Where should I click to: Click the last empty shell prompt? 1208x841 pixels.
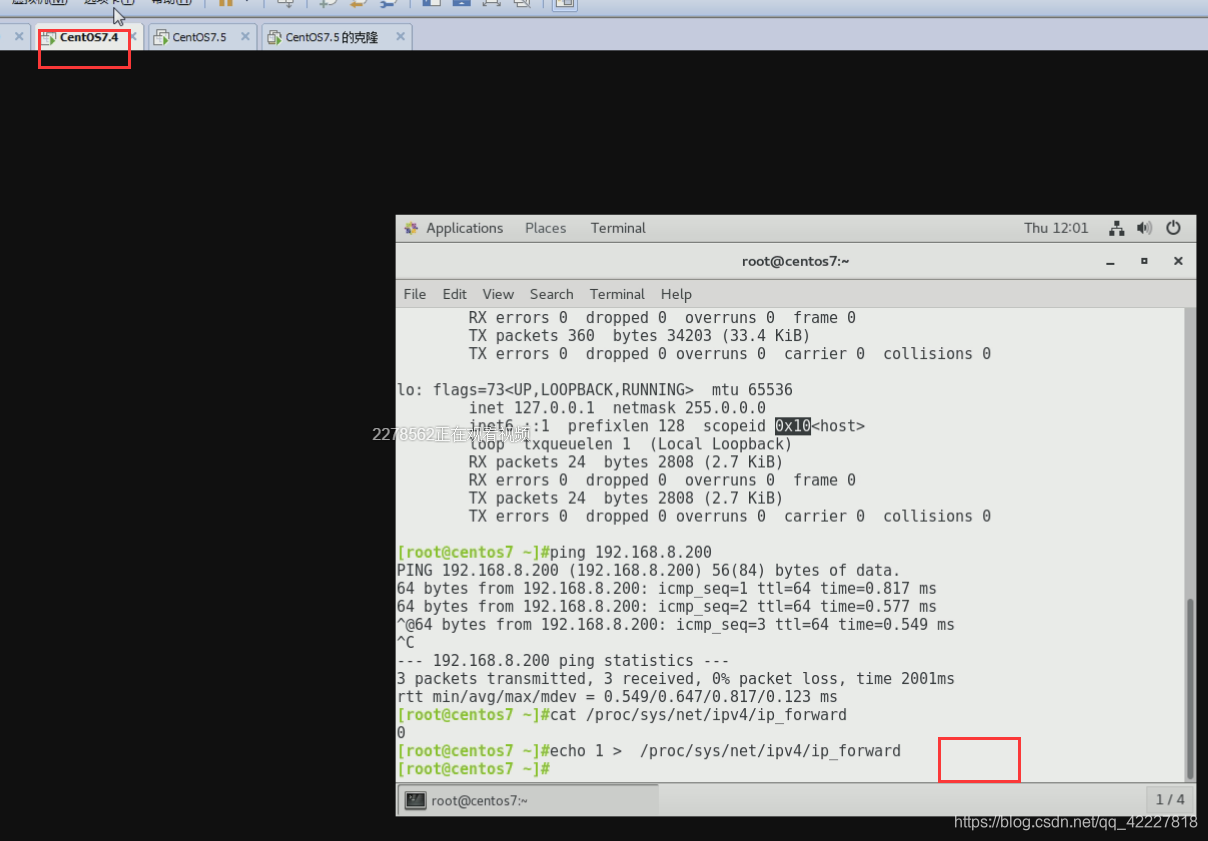coord(474,769)
